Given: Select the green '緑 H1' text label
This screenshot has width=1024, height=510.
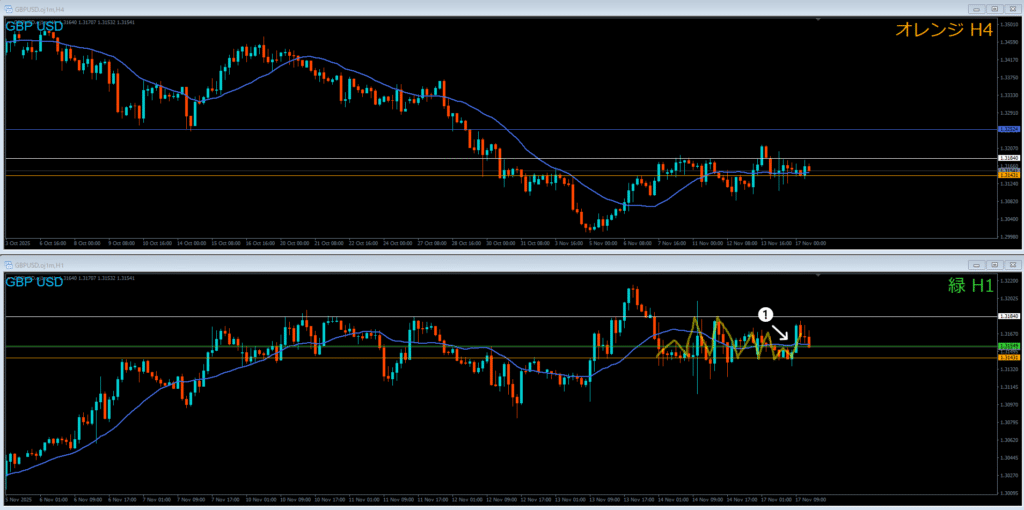Looking at the screenshot, I should 969,286.
